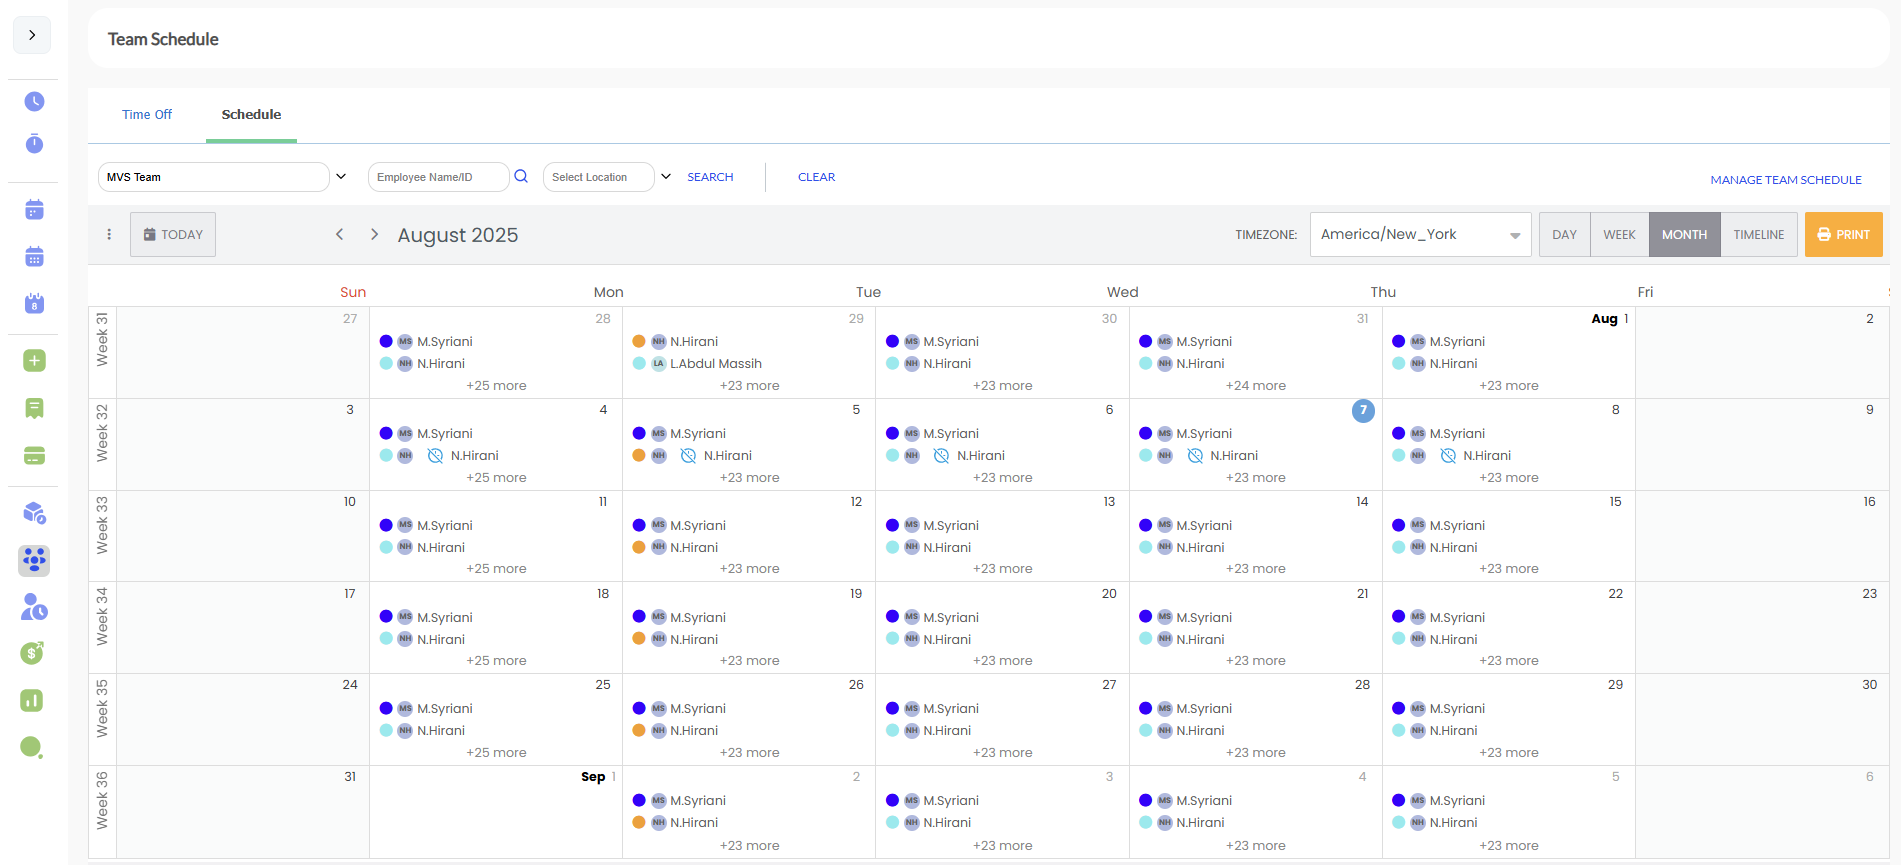
Task: Open the team group icon in sidebar
Action: coord(34,560)
